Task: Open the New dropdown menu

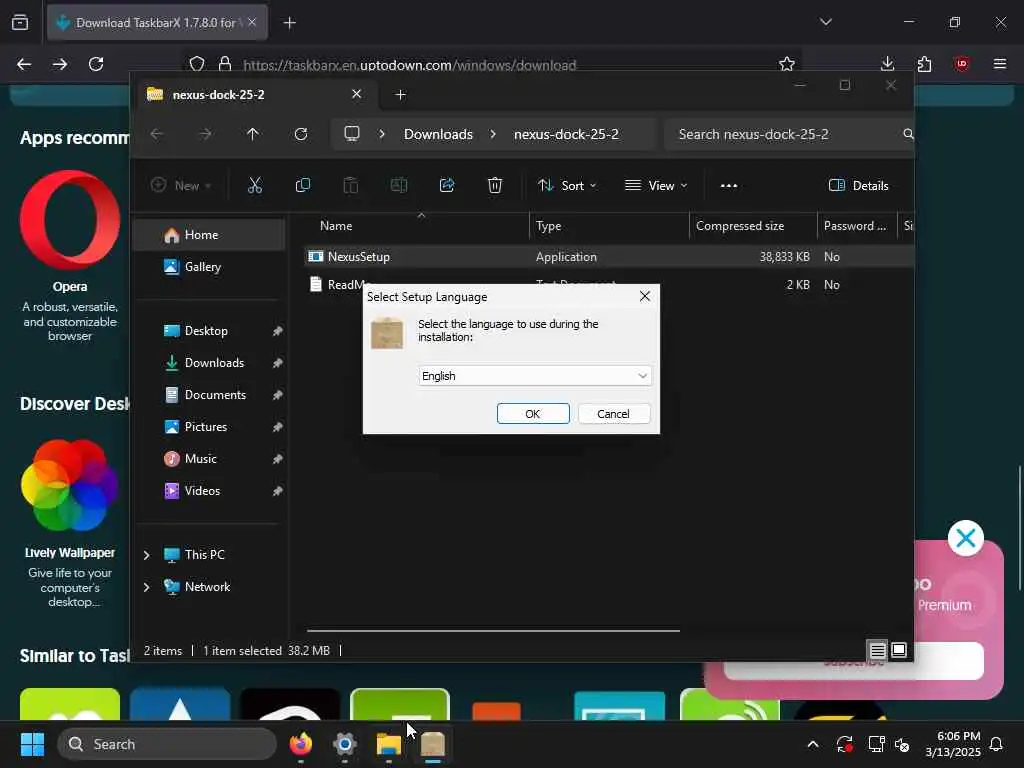Action: tap(181, 185)
